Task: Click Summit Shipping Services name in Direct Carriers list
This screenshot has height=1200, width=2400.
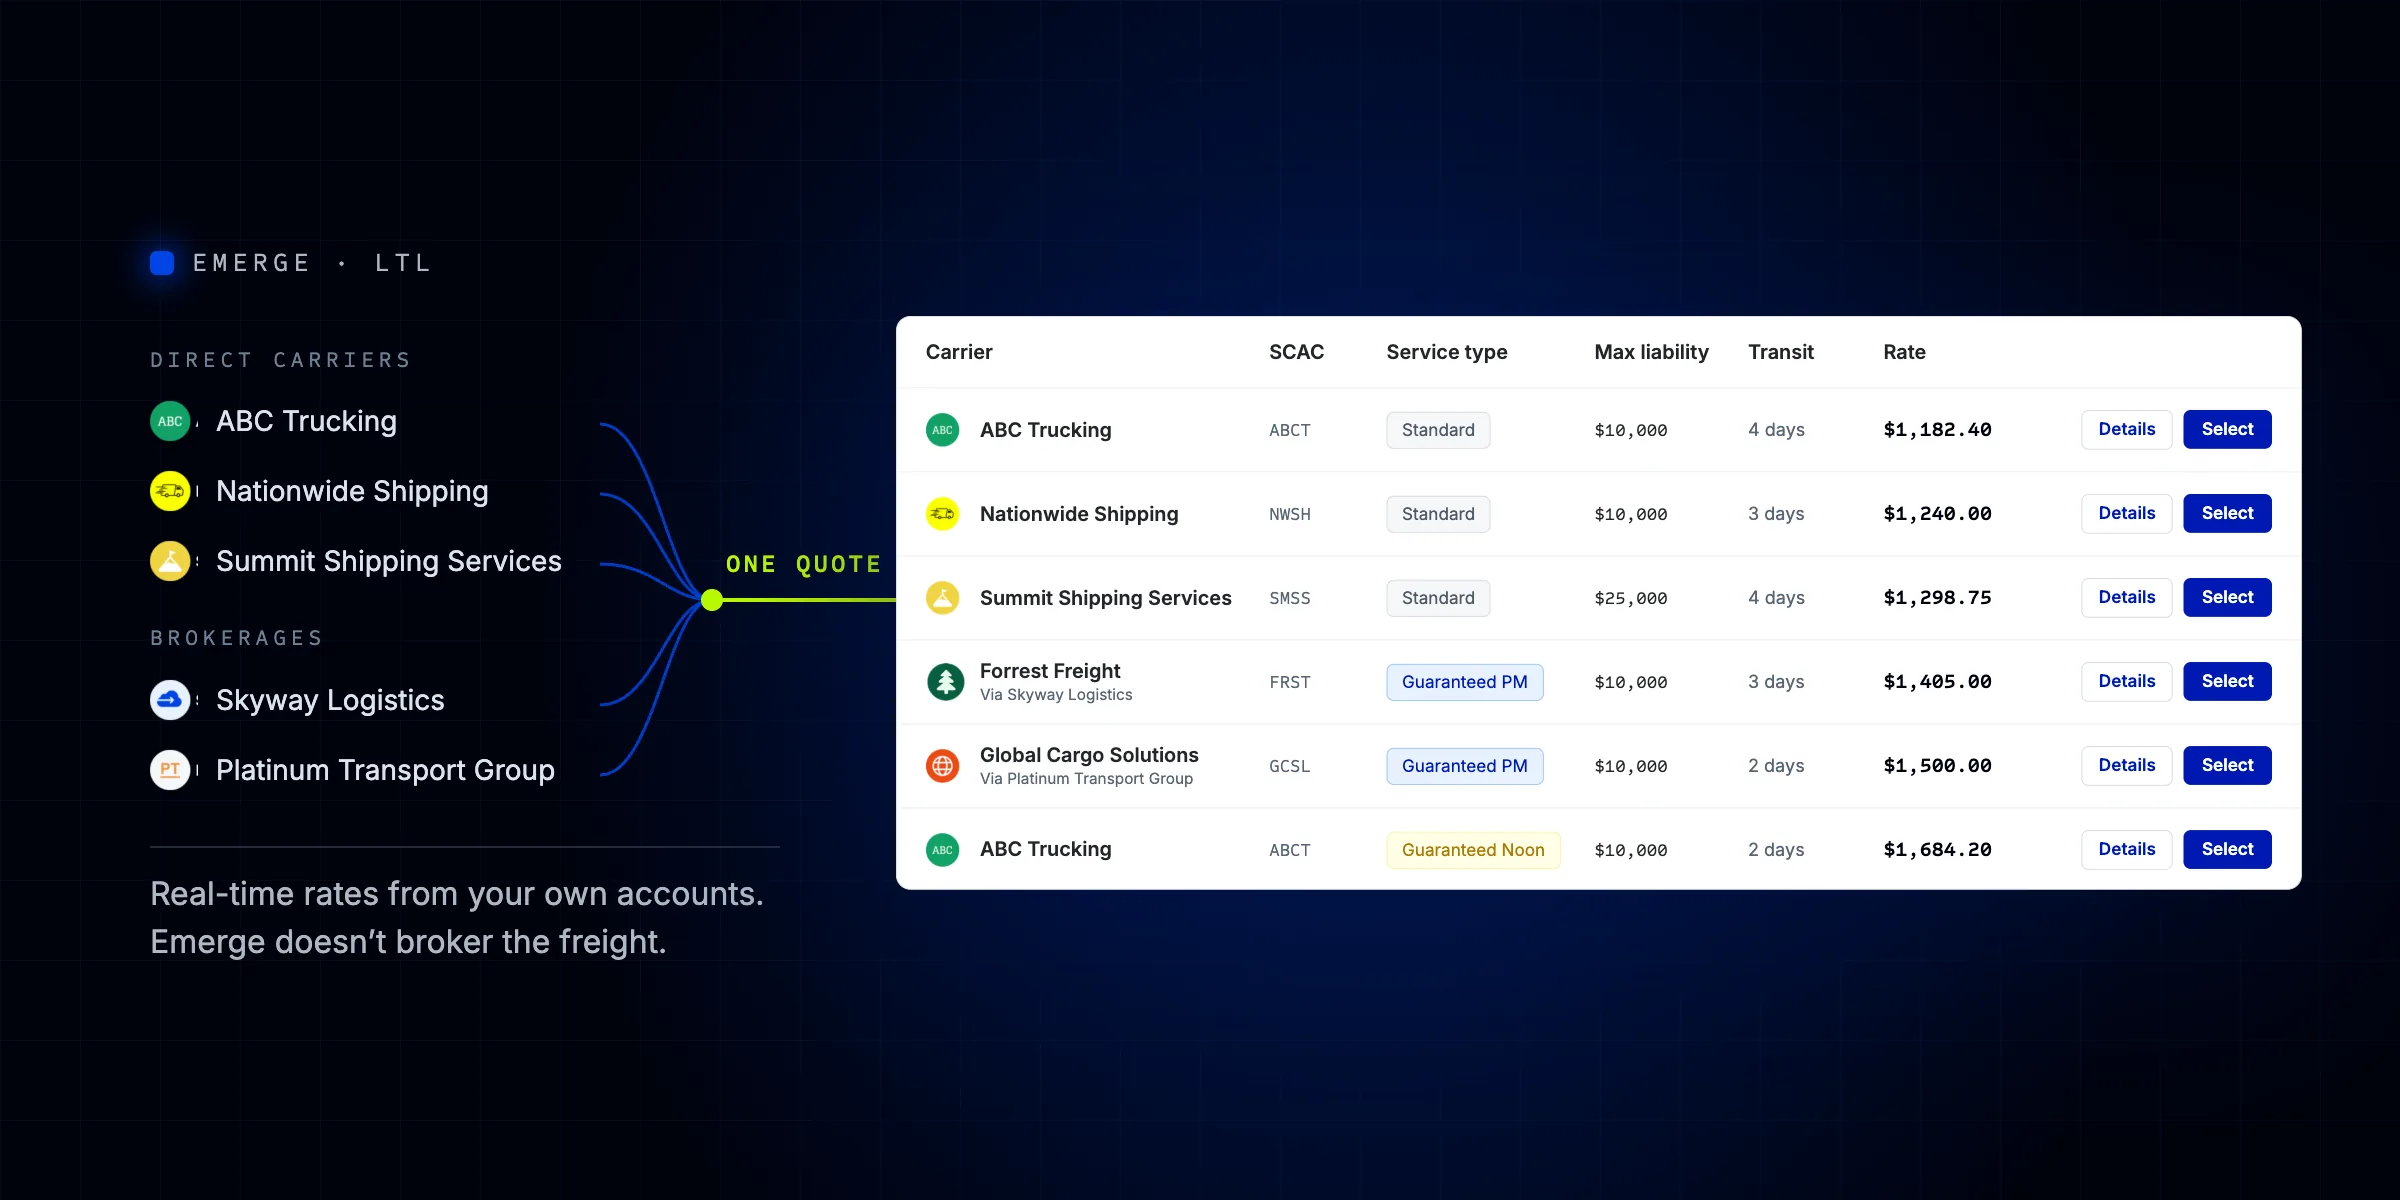Action: 389,561
